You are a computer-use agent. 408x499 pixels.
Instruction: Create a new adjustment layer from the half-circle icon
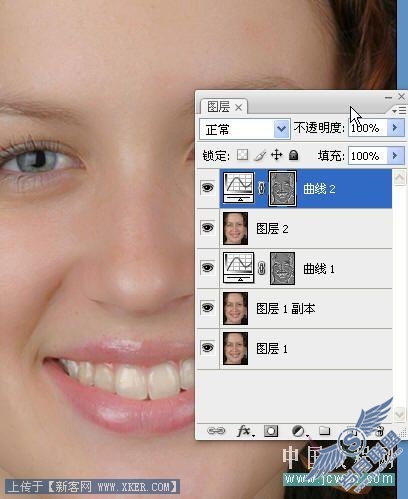pos(299,431)
